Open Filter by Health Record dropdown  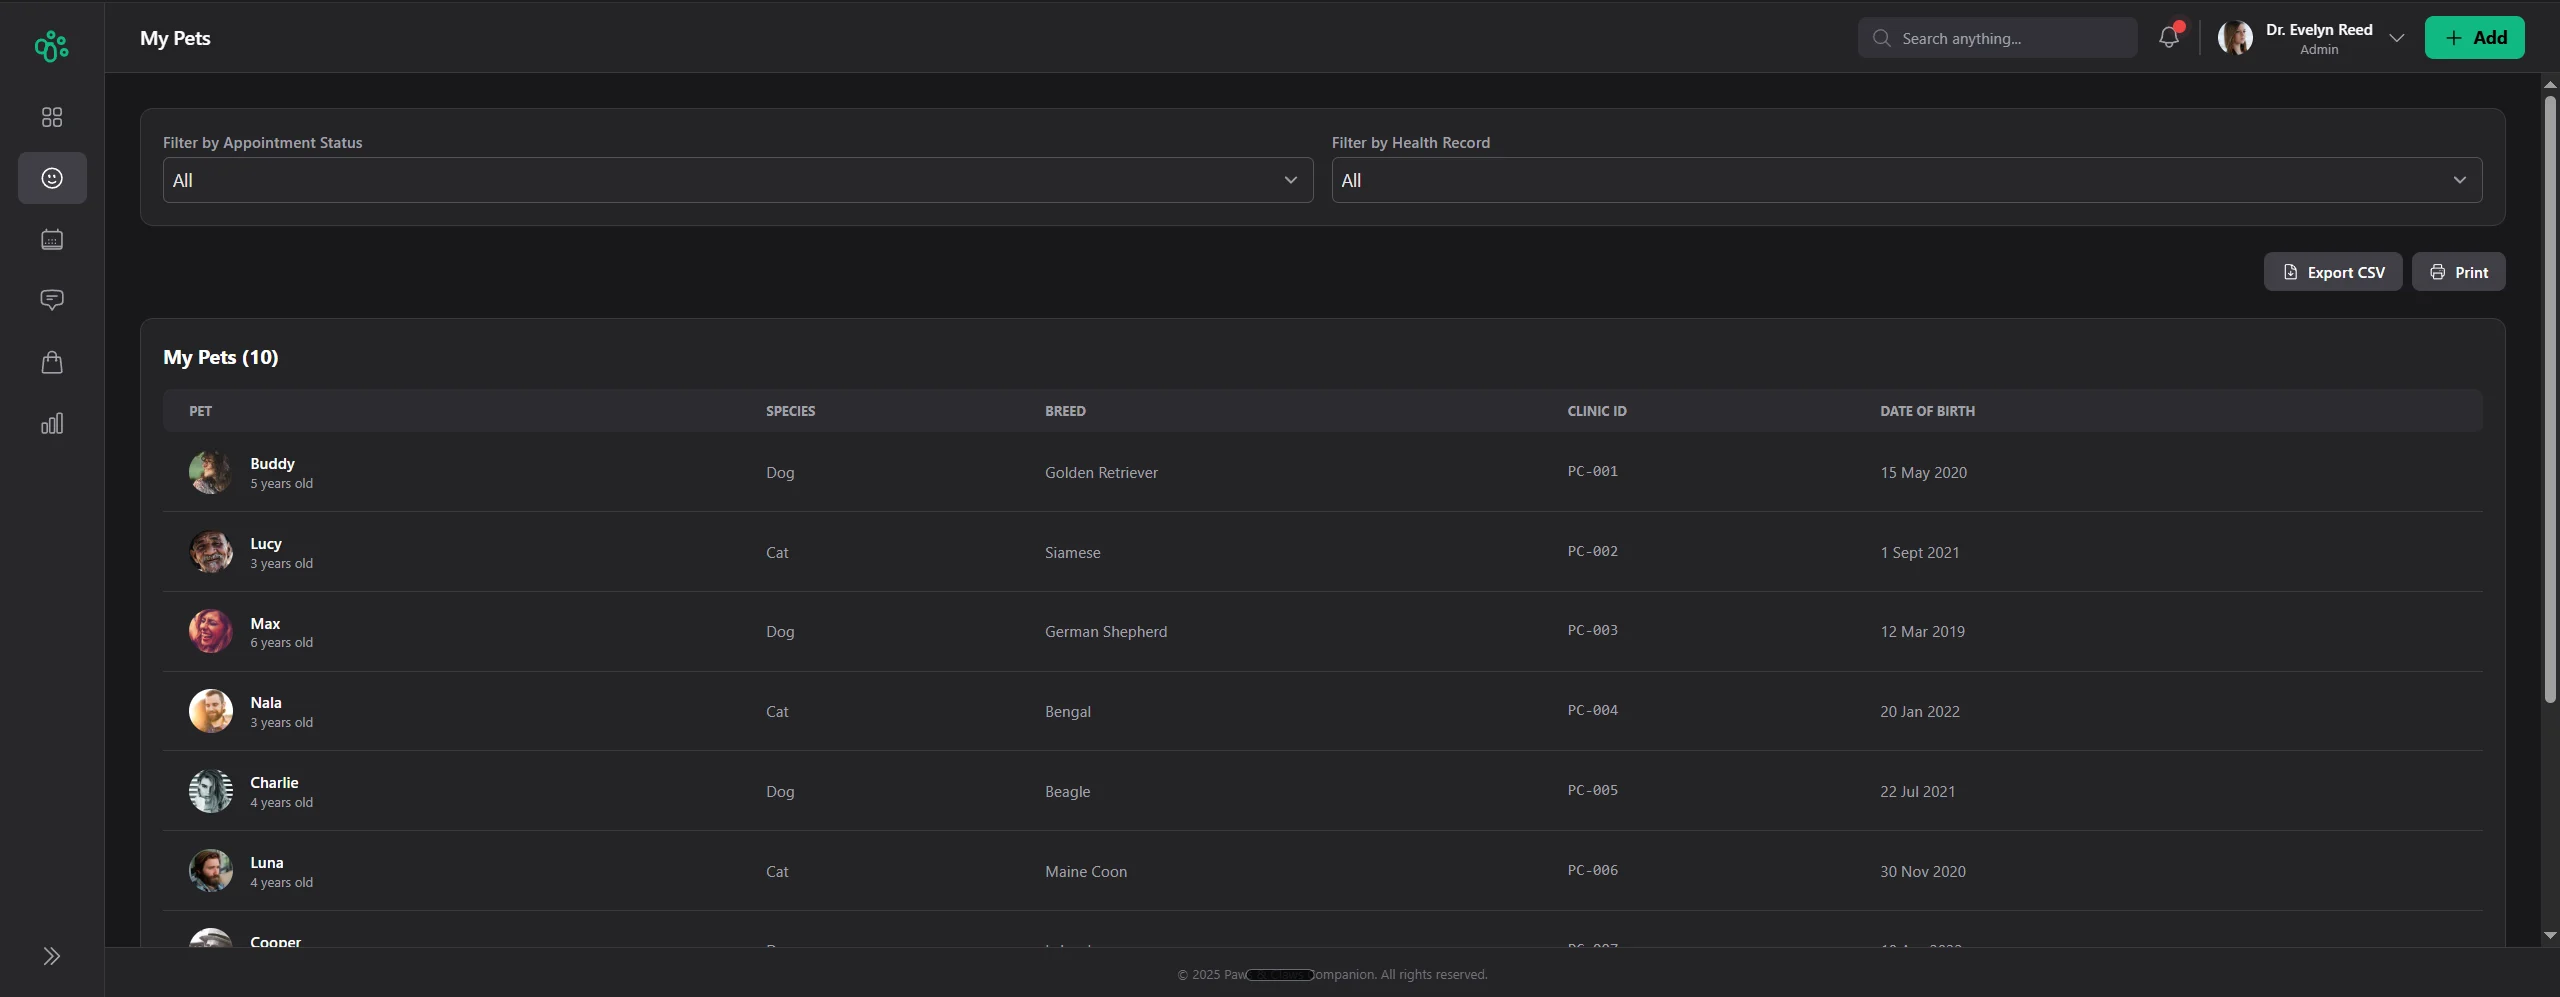[x=1905, y=180]
